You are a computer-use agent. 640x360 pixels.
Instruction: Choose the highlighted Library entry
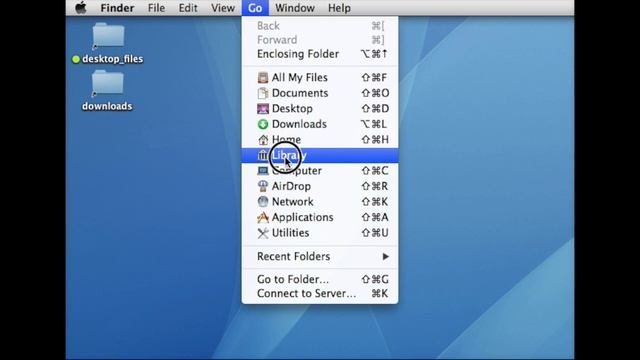[x=320, y=155]
